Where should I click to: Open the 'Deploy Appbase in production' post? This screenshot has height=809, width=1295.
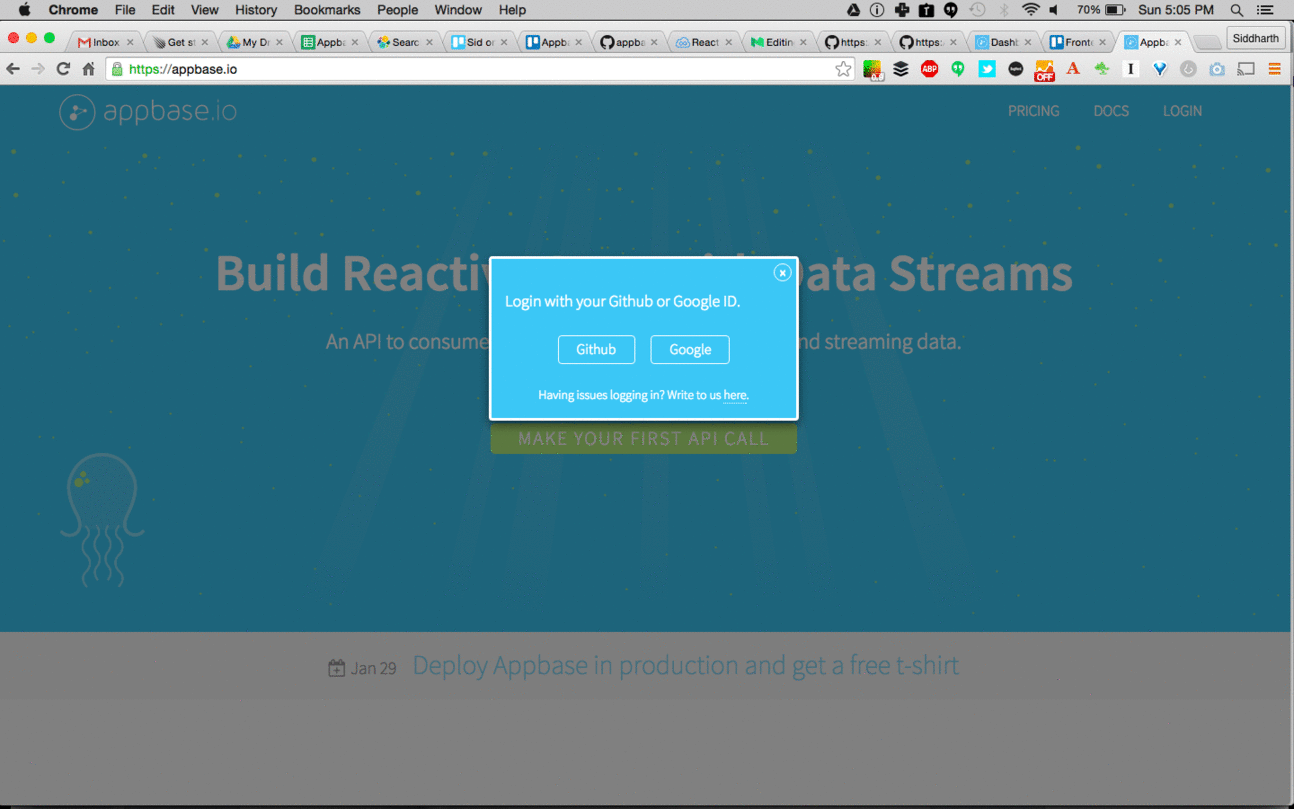point(686,665)
